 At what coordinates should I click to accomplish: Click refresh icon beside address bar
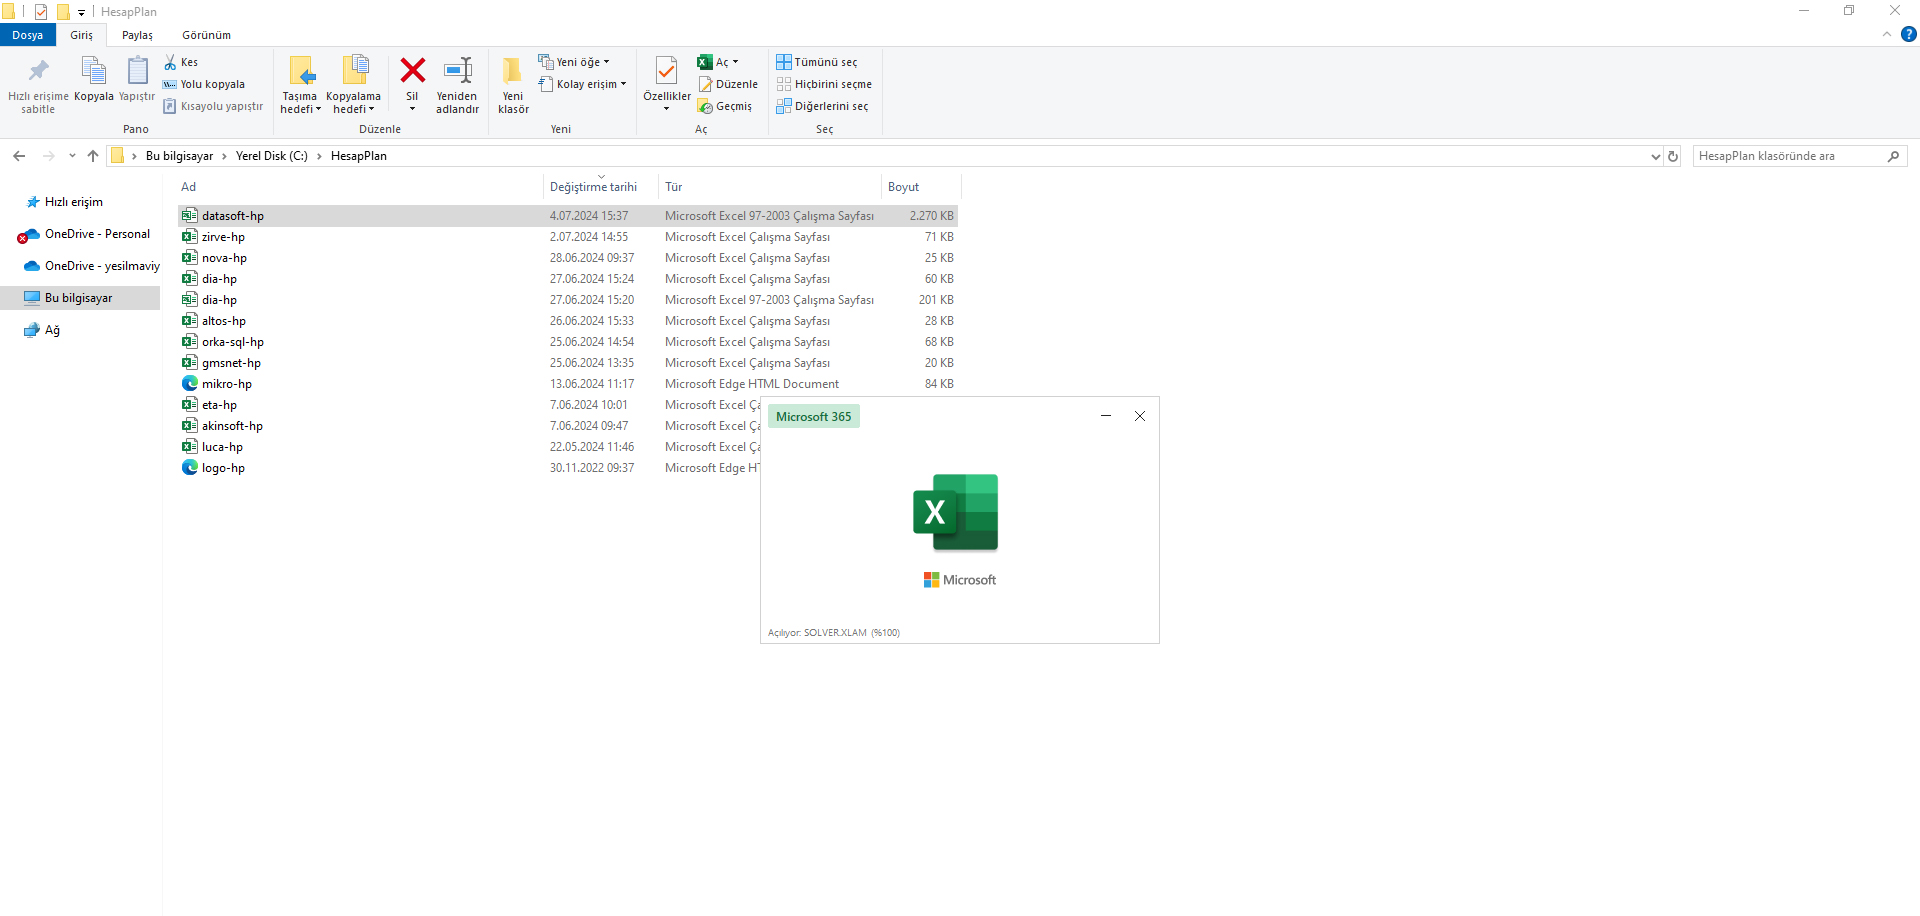pyautogui.click(x=1673, y=156)
